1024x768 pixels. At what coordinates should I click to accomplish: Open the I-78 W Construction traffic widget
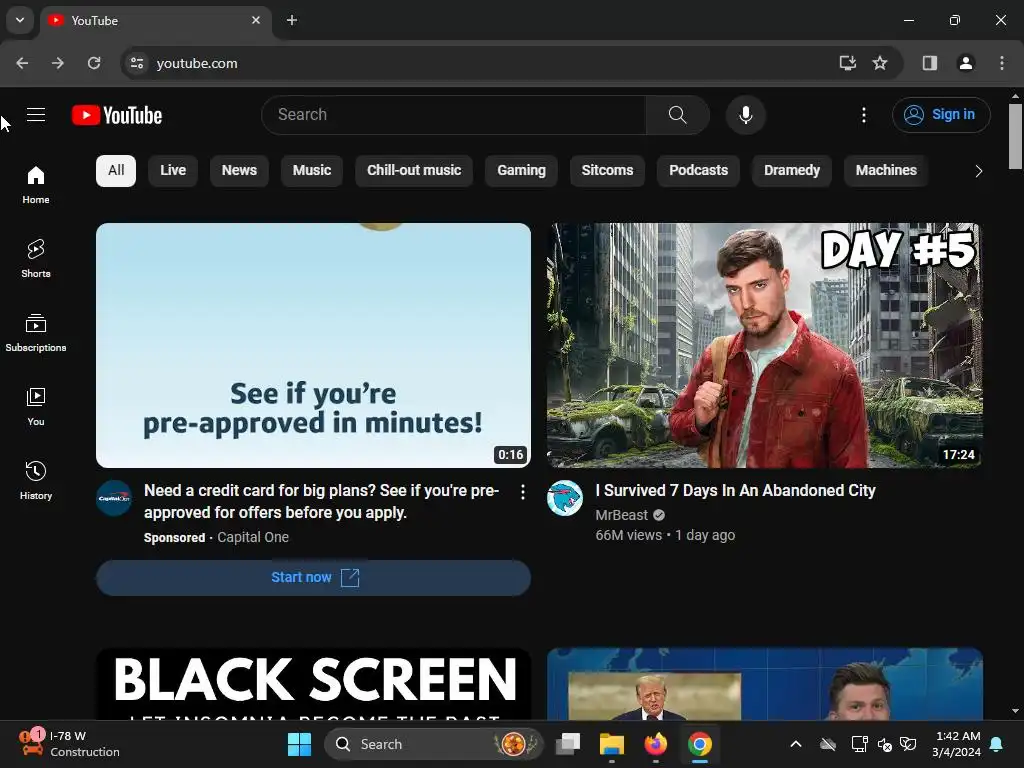tap(69, 744)
